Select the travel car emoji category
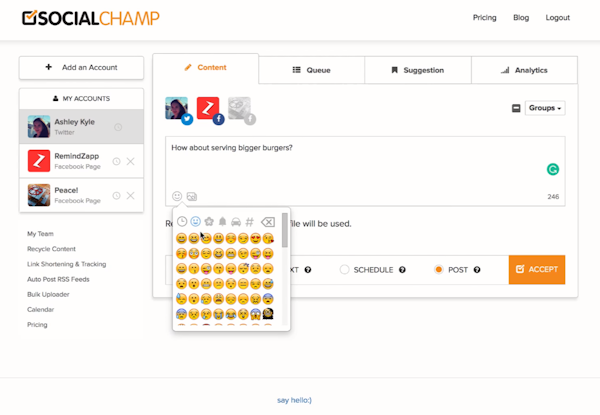The width and height of the screenshot is (600, 415). pos(235,221)
